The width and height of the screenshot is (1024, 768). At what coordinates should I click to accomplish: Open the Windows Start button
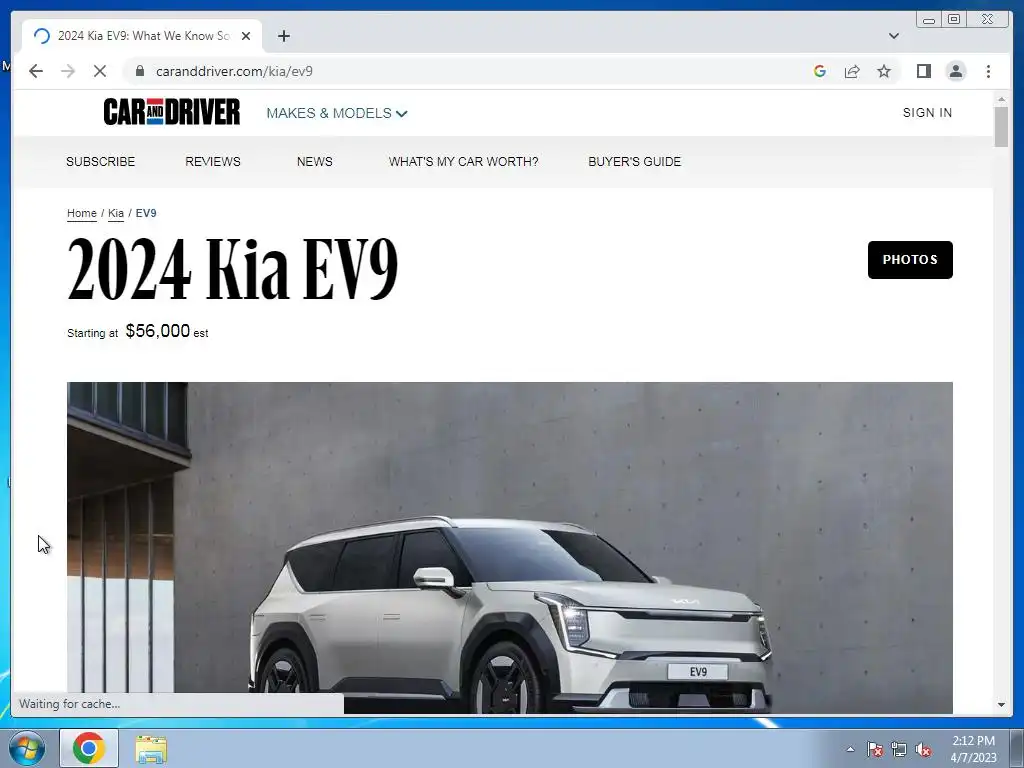point(27,748)
